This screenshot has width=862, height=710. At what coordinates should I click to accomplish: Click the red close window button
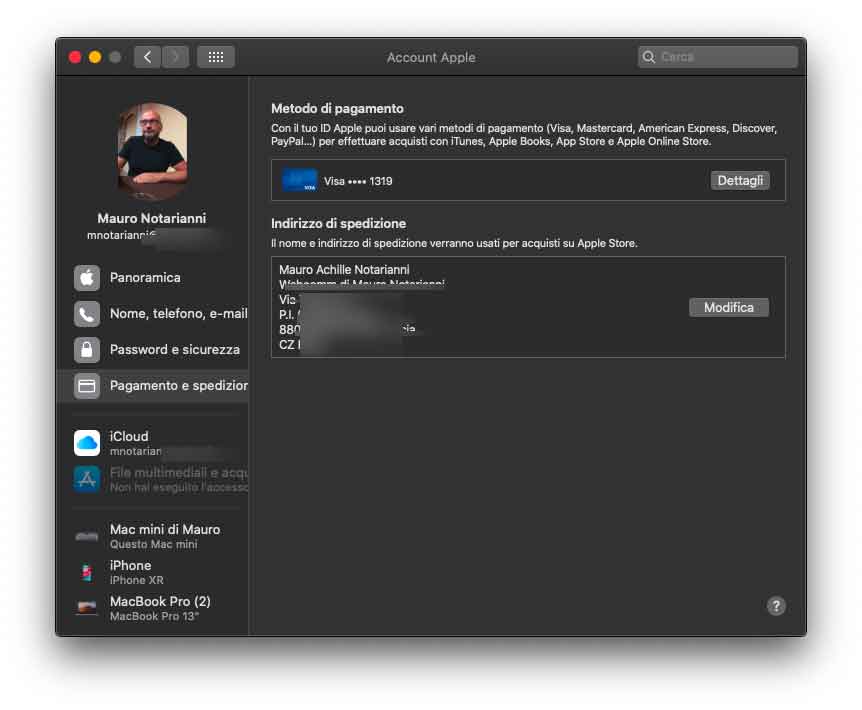75,57
